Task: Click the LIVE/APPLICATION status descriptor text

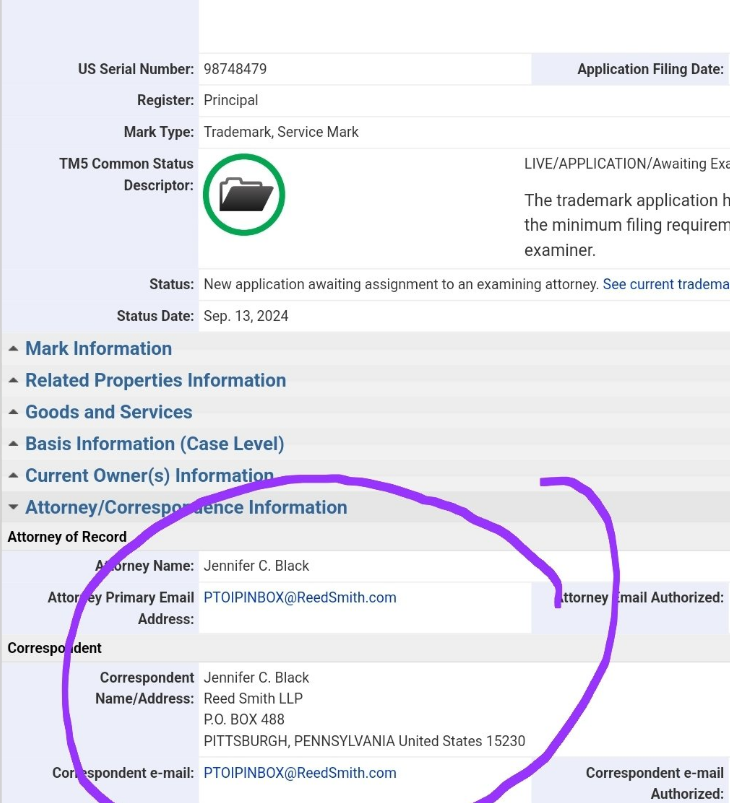Action: click(x=626, y=164)
